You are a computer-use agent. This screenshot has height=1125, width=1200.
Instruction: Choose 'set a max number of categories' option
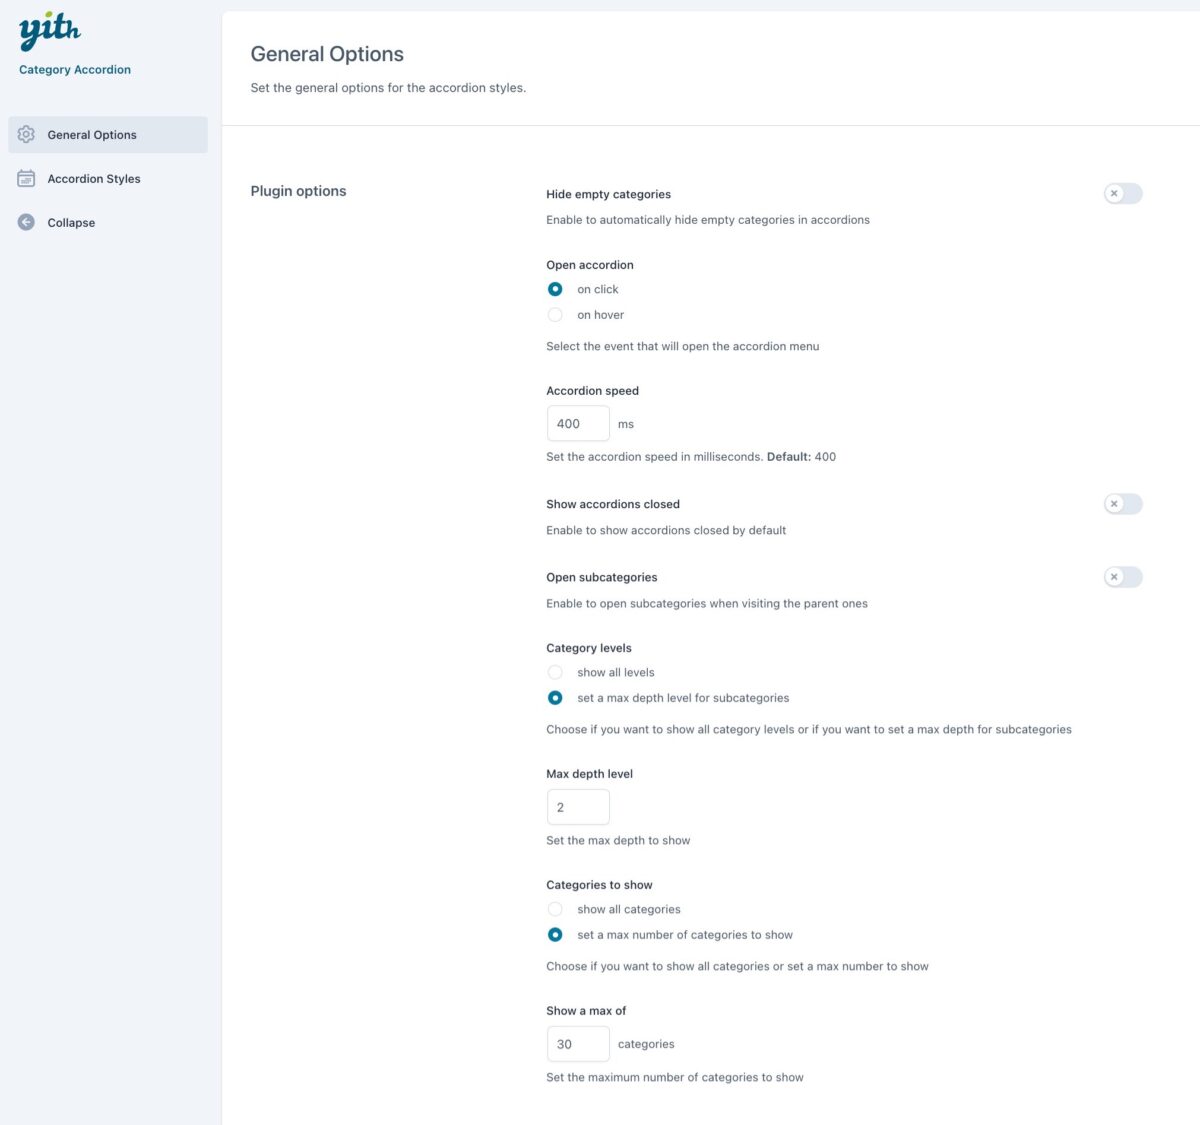(x=555, y=935)
